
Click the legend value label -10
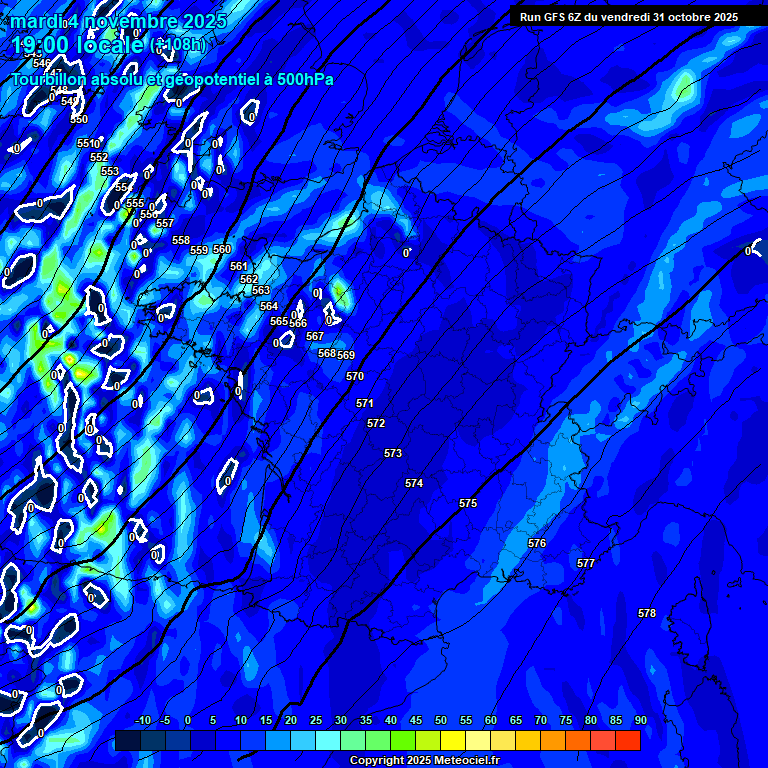pos(142,721)
